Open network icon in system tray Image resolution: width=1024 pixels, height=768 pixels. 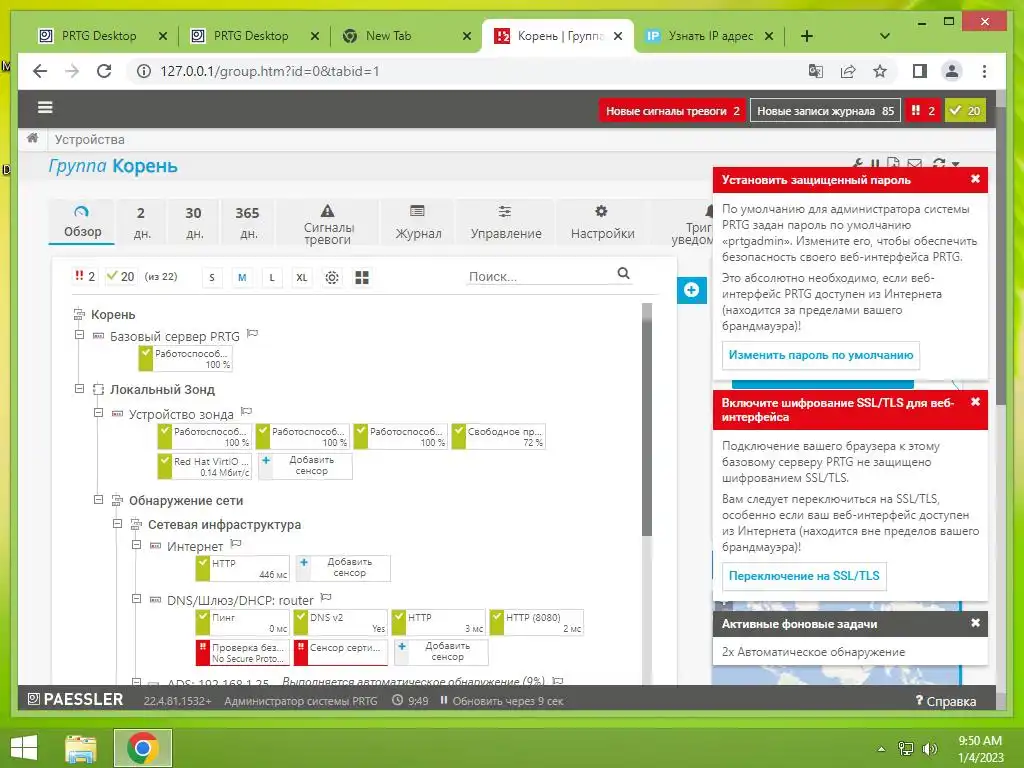tap(906, 749)
